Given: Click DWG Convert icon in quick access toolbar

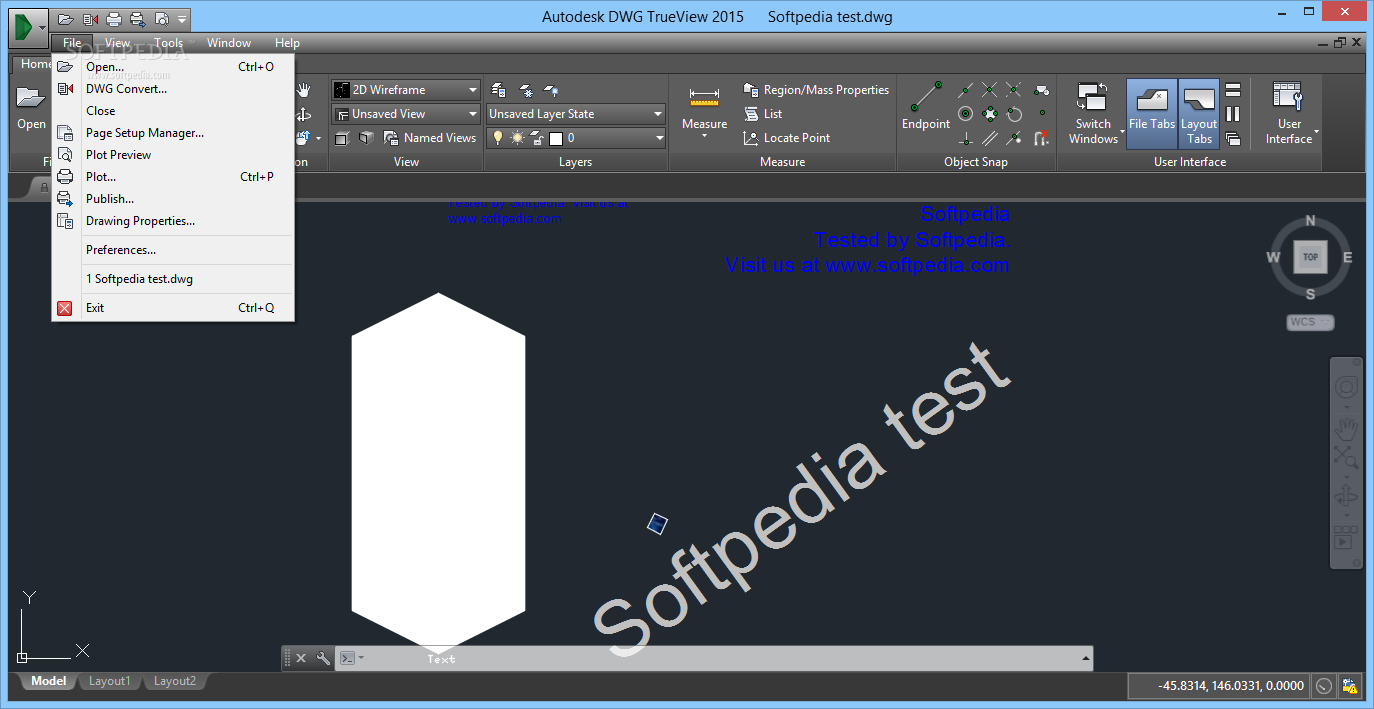Looking at the screenshot, I should pyautogui.click(x=90, y=19).
